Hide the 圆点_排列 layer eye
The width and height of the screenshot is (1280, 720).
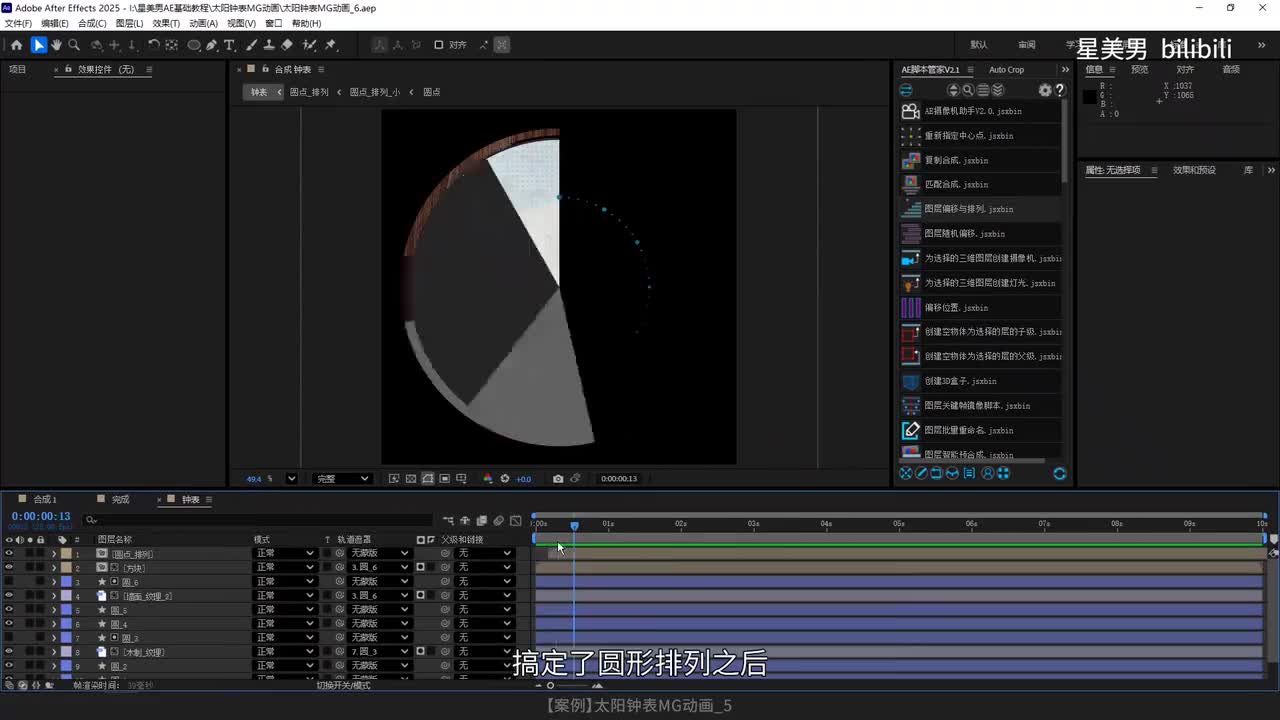click(x=9, y=553)
